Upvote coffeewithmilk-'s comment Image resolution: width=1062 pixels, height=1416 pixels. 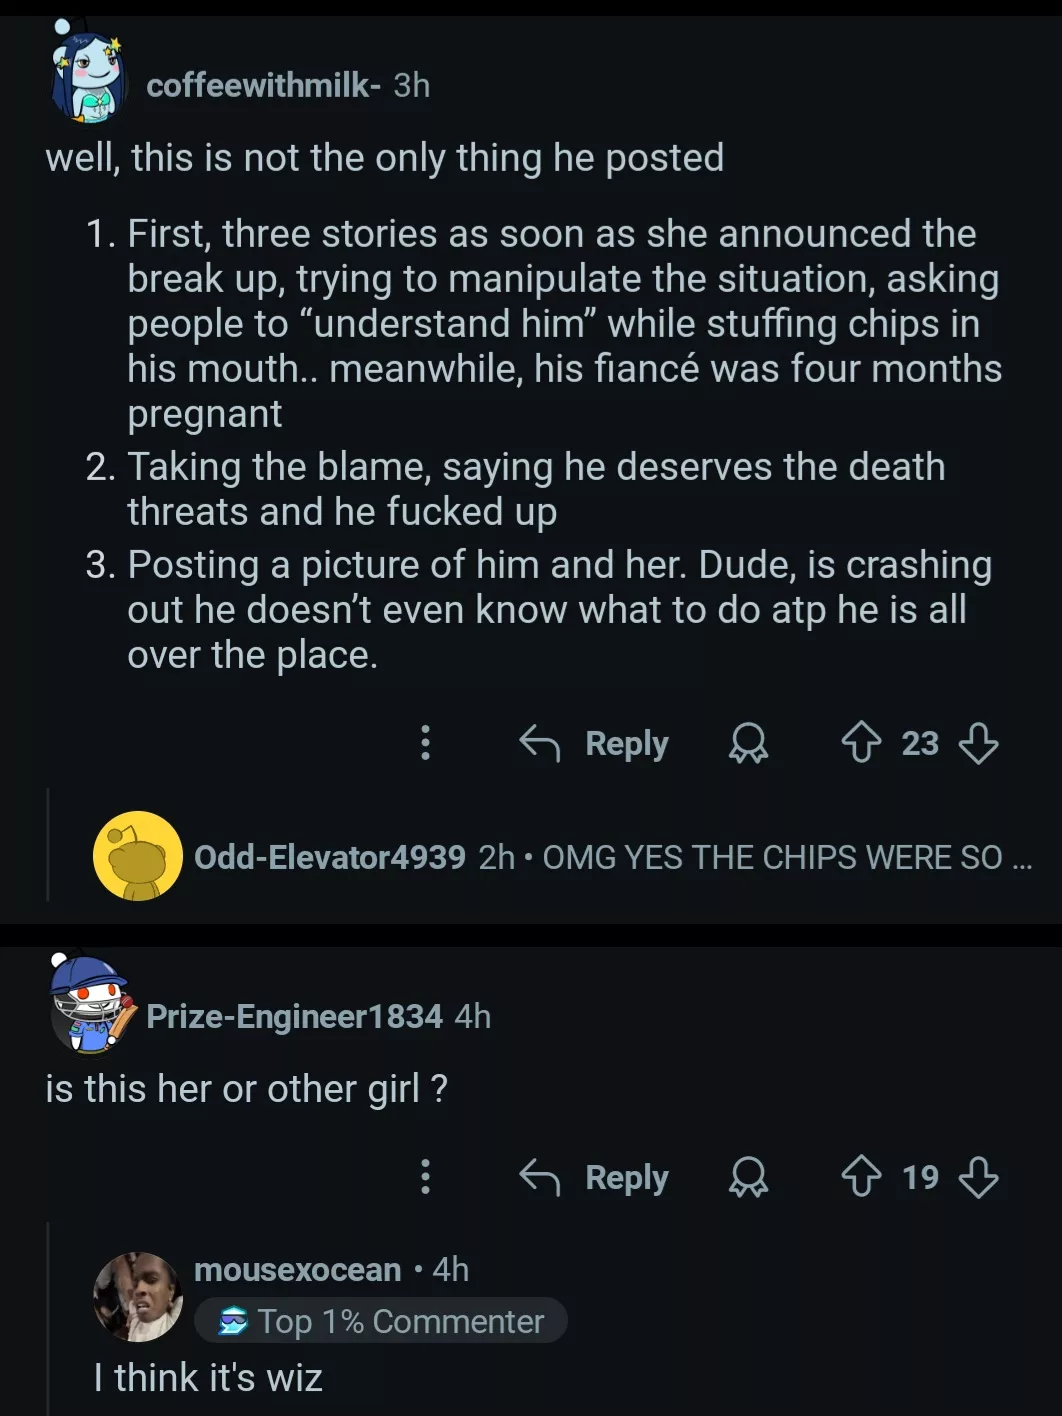point(861,743)
